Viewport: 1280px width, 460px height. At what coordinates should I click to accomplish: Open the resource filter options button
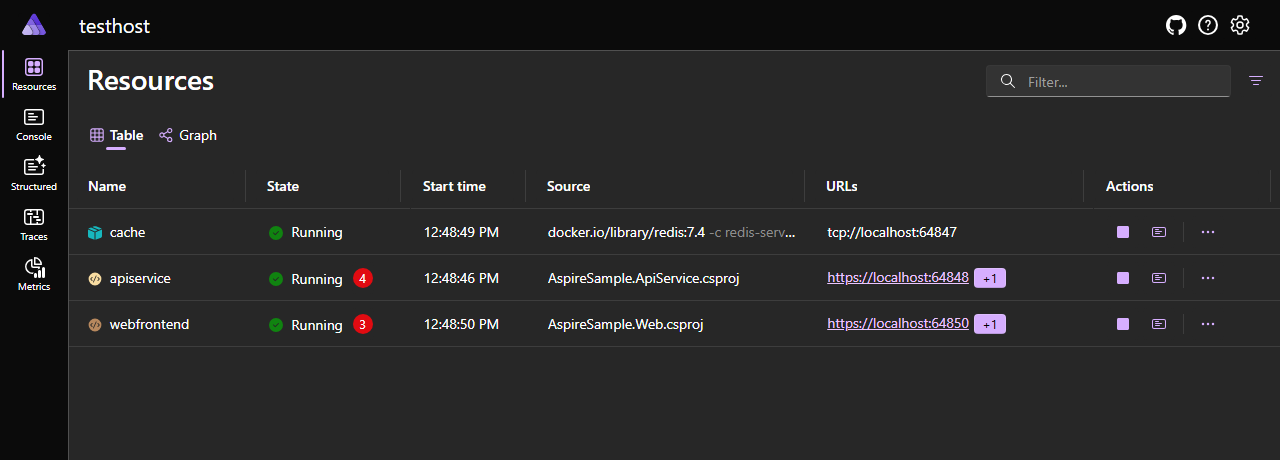pos(1256,81)
